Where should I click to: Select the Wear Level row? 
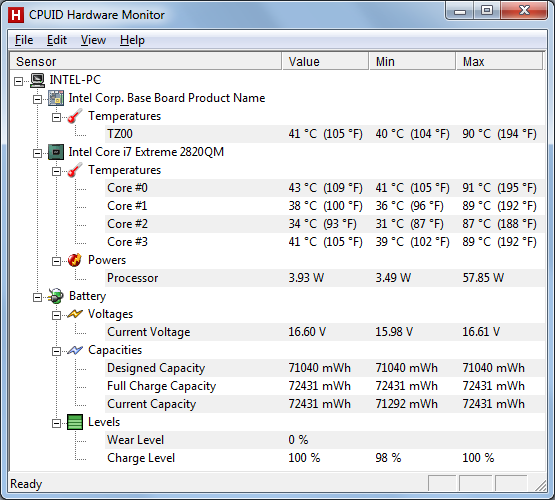325,440
